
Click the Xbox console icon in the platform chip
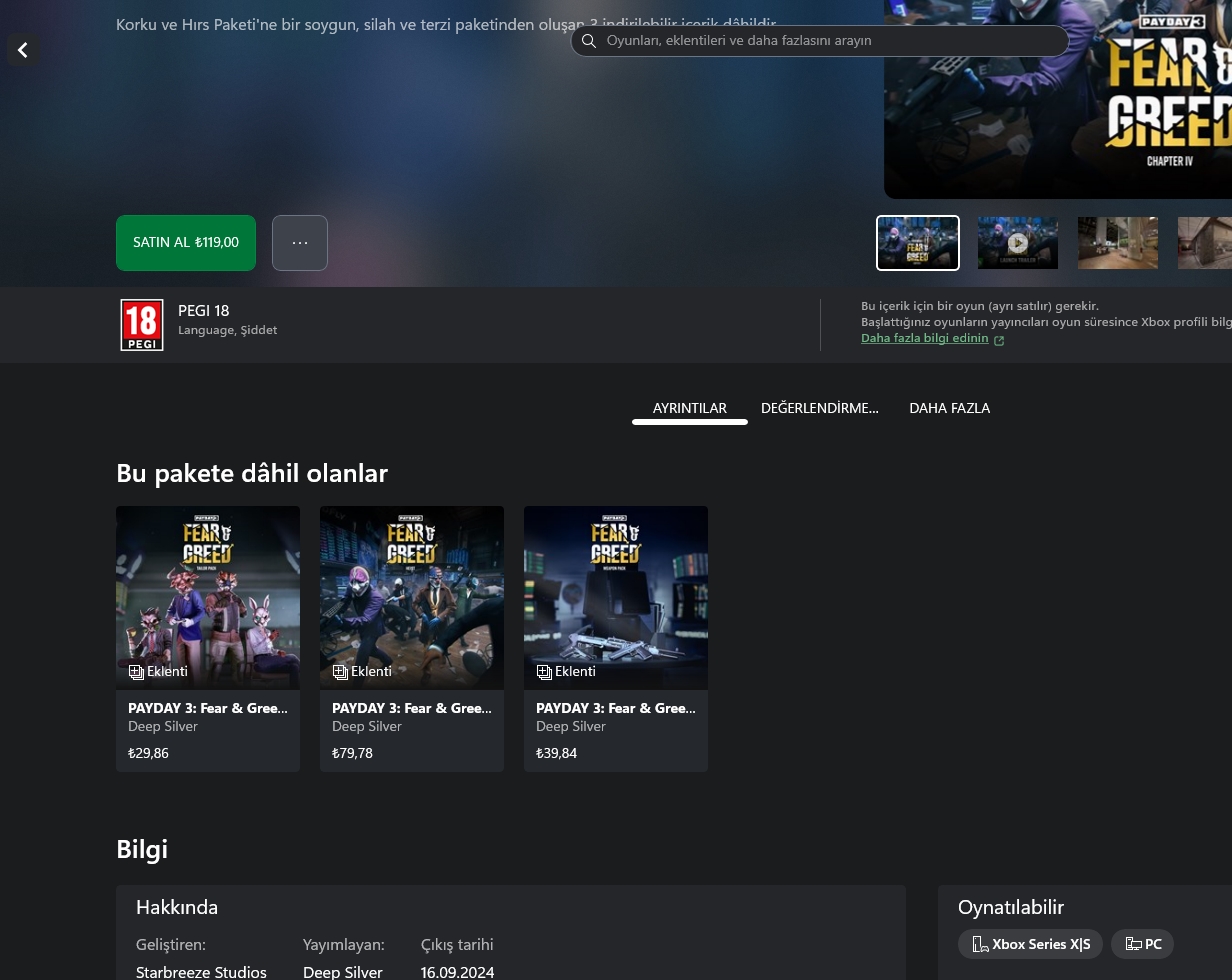click(x=980, y=944)
